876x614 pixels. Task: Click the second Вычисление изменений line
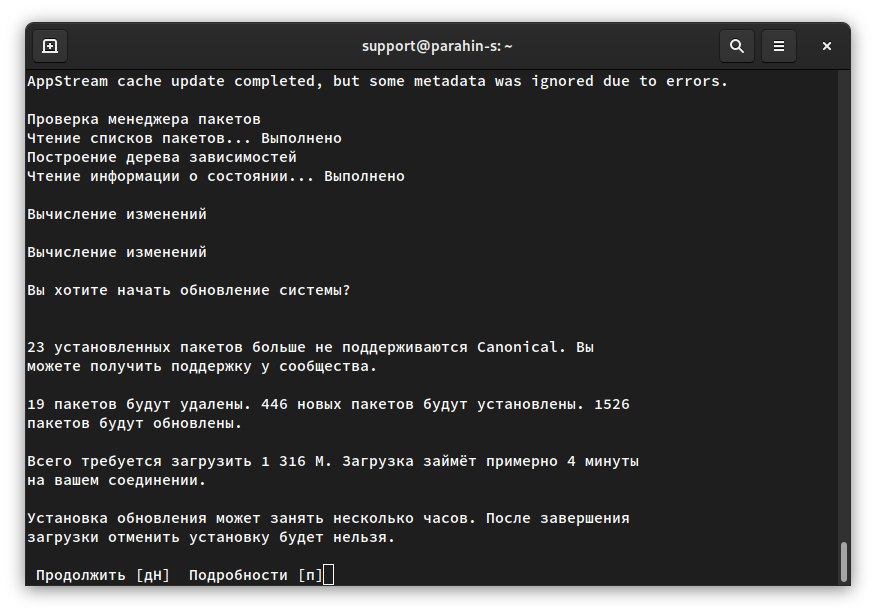[x=117, y=252]
